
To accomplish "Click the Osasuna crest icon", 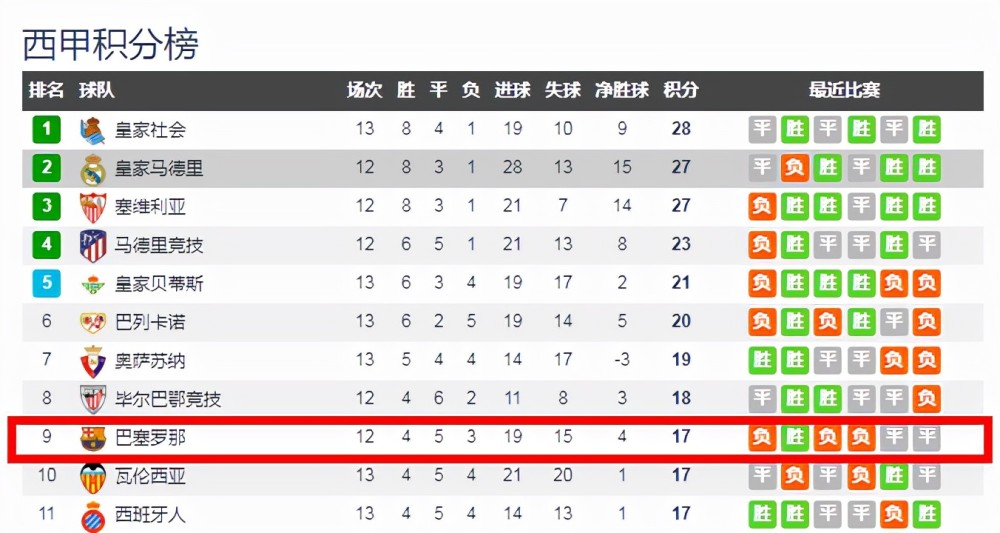I will (x=93, y=361).
